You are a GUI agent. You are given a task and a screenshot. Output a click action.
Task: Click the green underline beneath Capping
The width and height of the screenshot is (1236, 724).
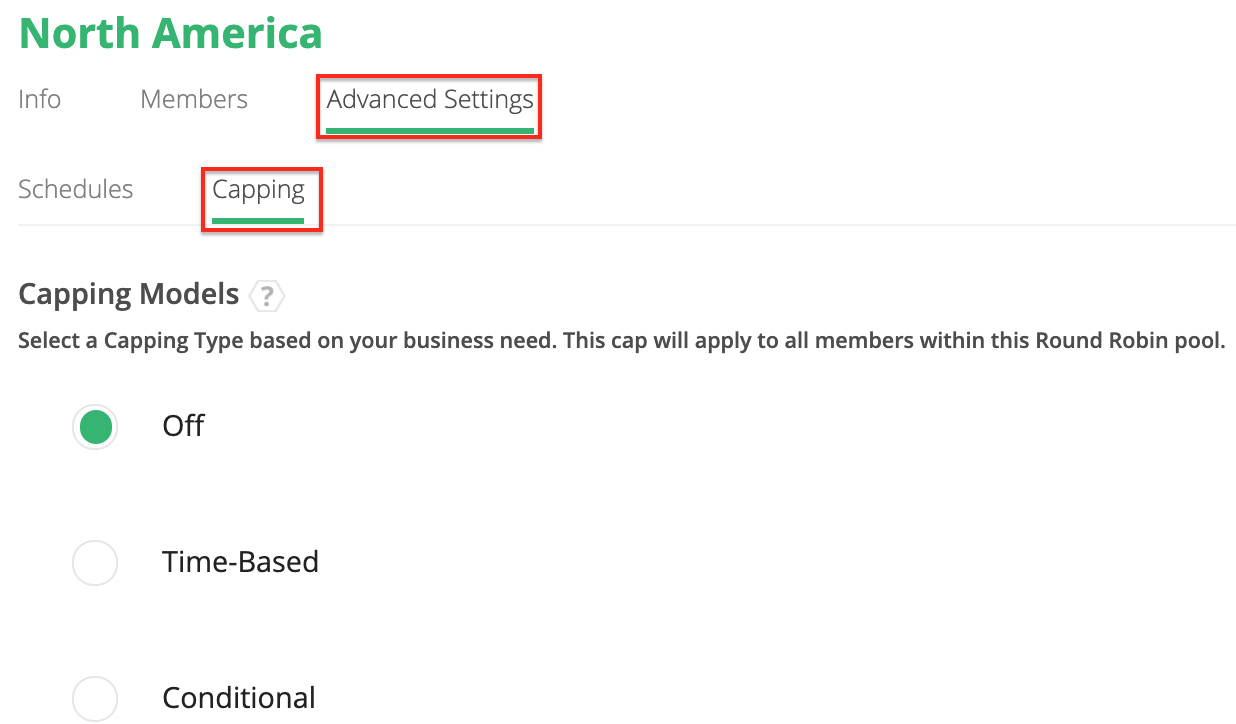click(x=259, y=219)
